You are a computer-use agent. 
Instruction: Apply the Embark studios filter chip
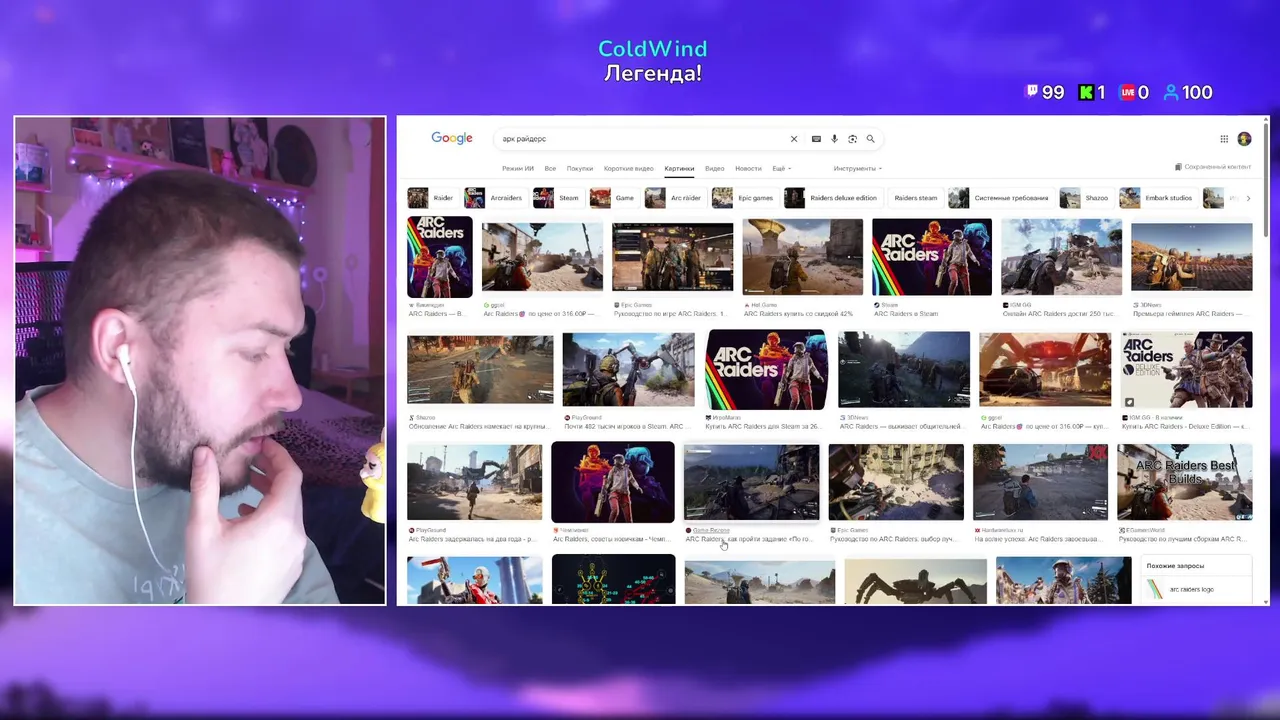pyautogui.click(x=1157, y=198)
